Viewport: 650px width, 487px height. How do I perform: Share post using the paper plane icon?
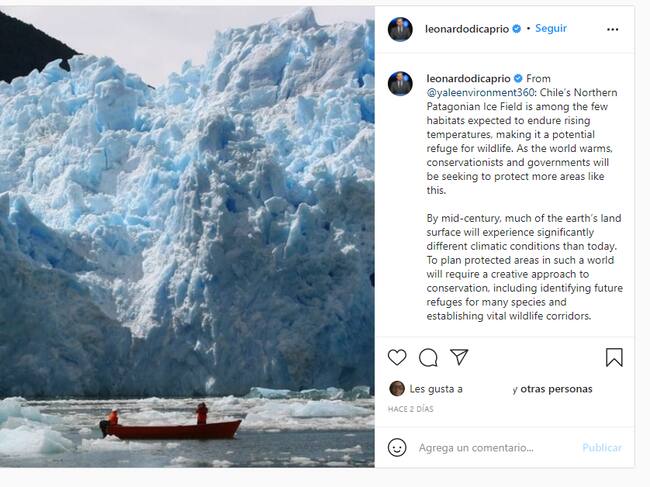(459, 357)
